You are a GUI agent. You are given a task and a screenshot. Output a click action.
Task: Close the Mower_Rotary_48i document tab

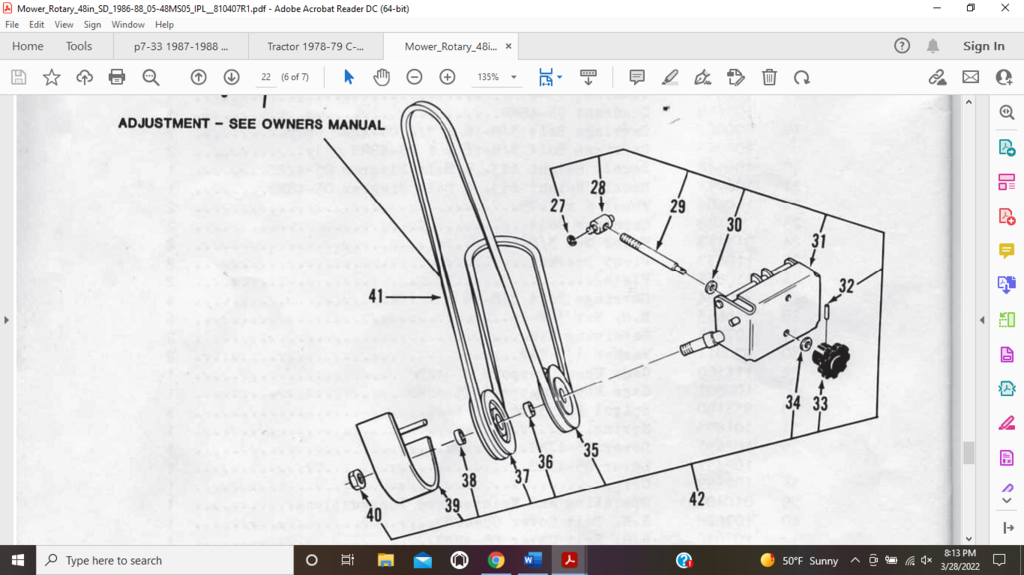tap(509, 46)
